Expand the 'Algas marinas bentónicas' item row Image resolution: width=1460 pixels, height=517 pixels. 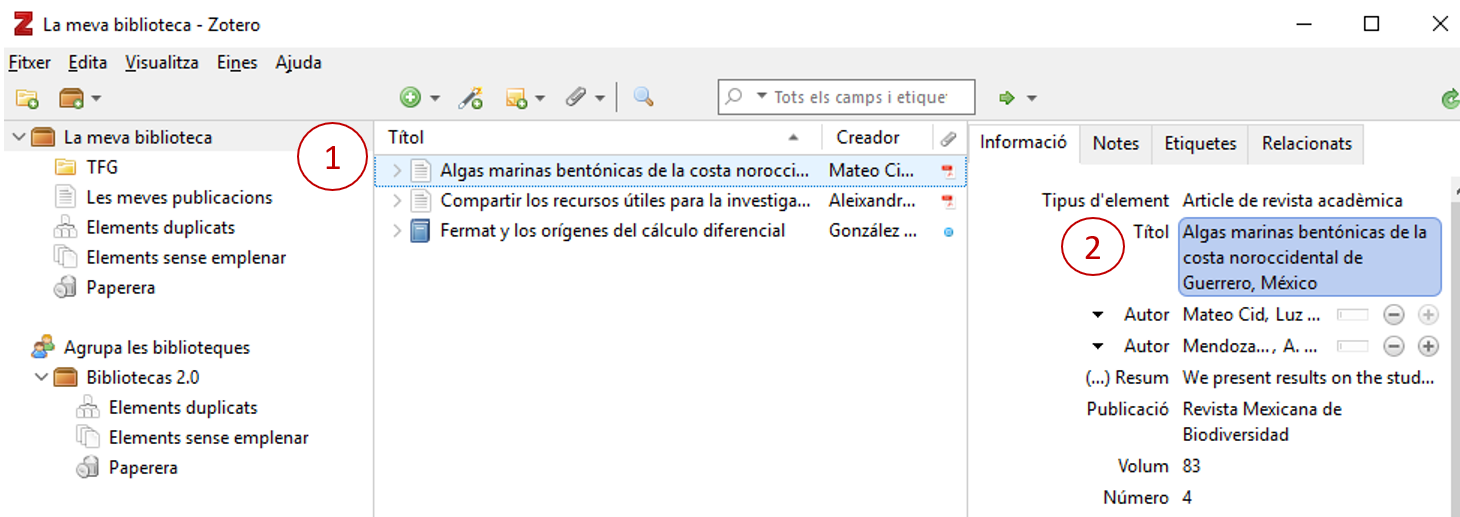click(397, 171)
